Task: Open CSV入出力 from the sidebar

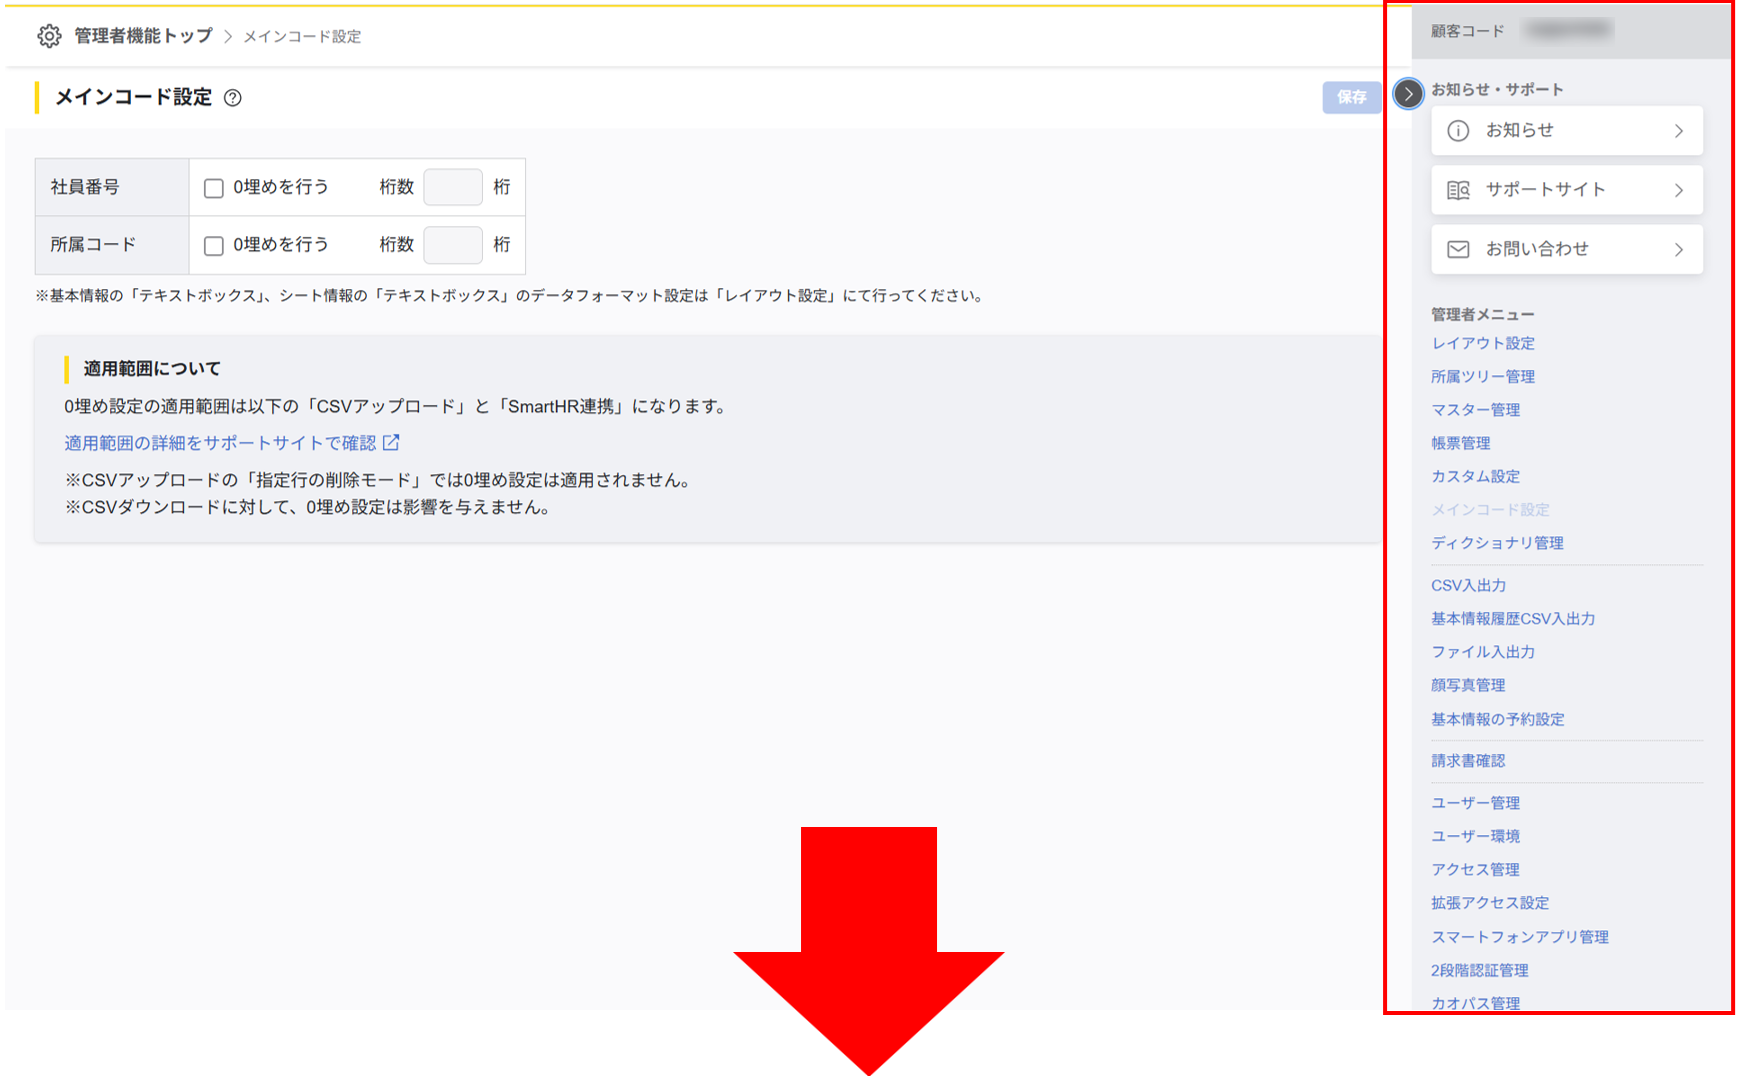Action: (x=1468, y=585)
